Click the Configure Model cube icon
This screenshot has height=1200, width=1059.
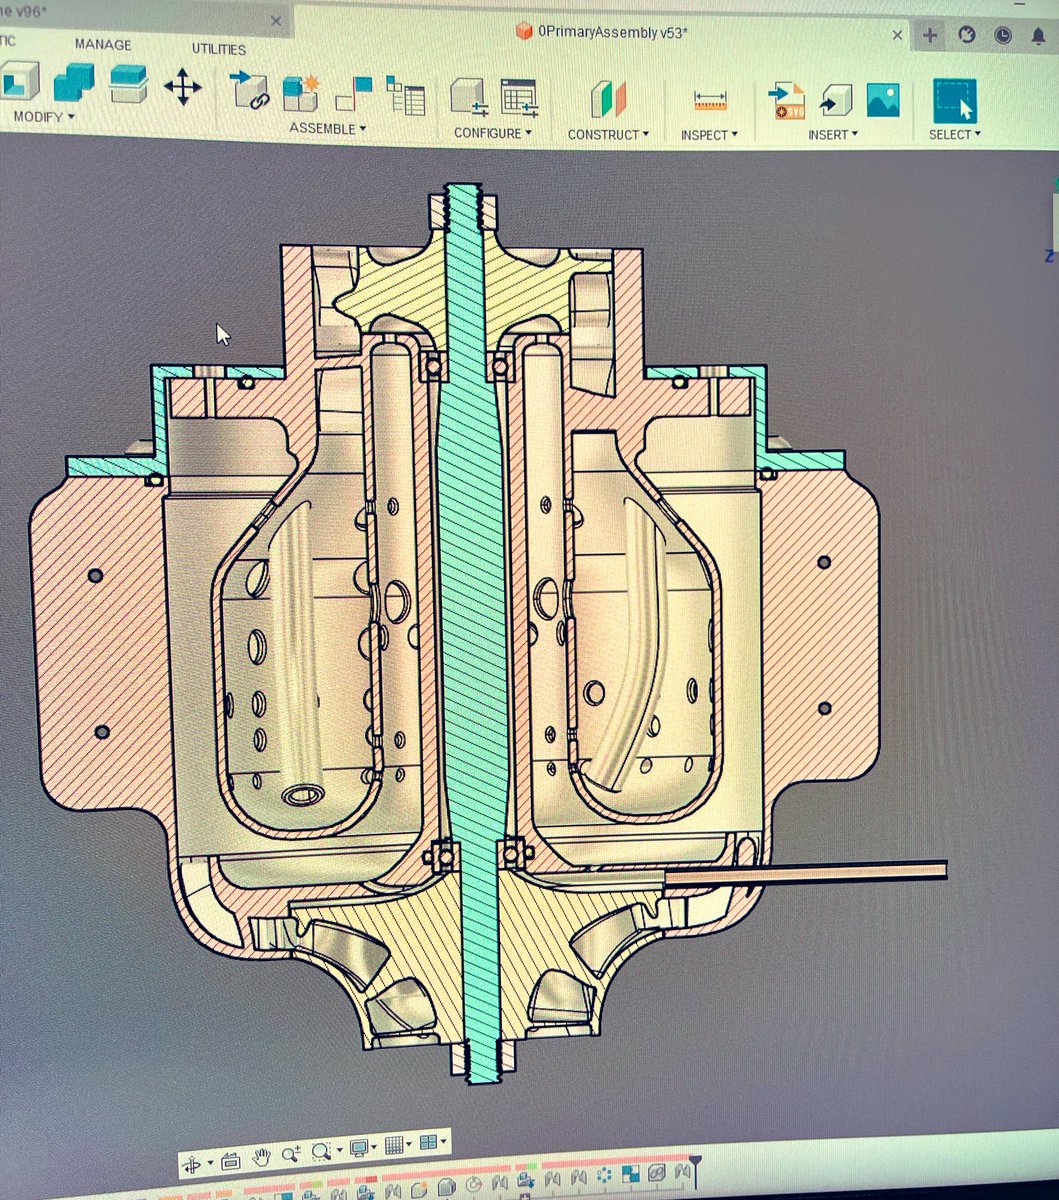tap(468, 98)
